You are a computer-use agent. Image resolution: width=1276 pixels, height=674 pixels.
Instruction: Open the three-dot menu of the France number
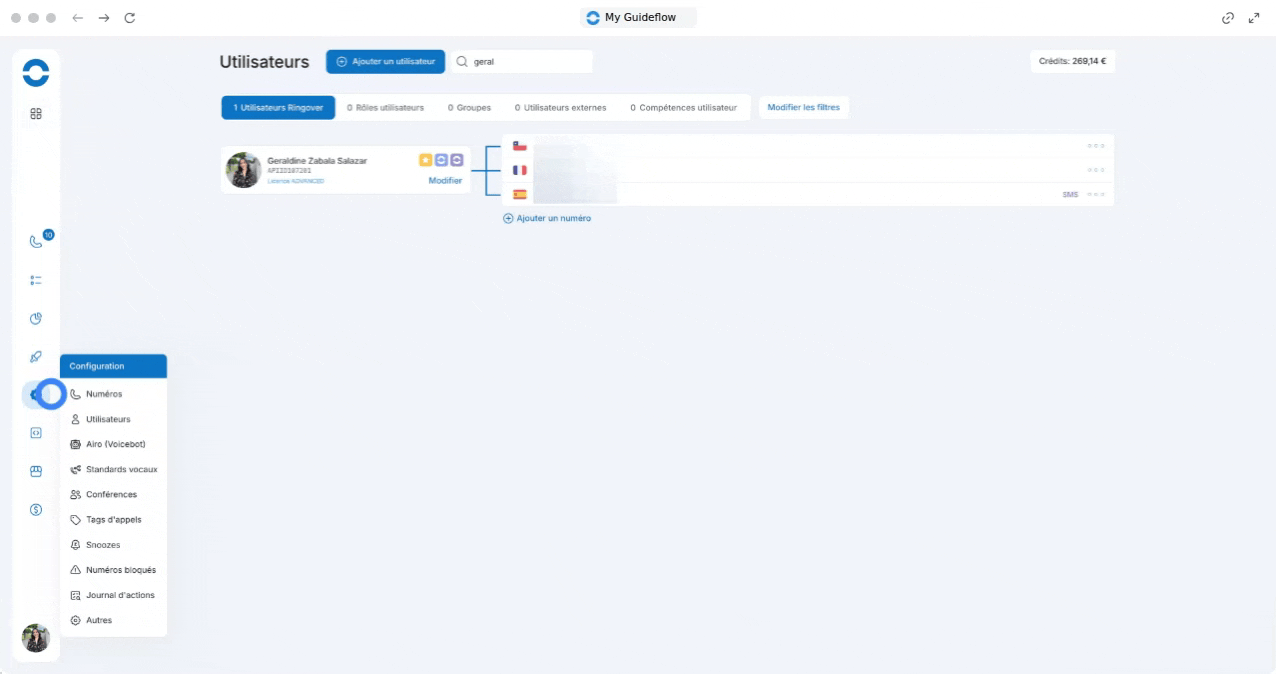[x=1096, y=170]
